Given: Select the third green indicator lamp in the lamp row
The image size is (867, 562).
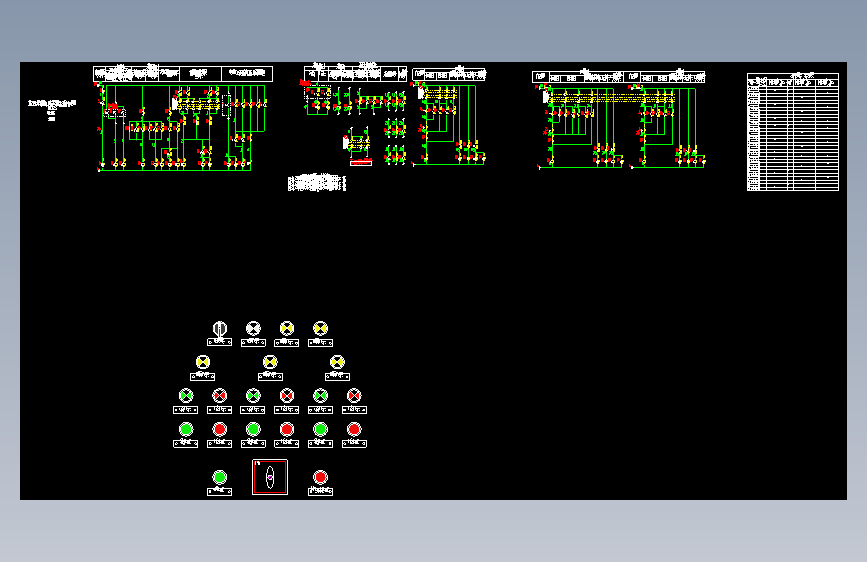Looking at the screenshot, I should [x=320, y=396].
